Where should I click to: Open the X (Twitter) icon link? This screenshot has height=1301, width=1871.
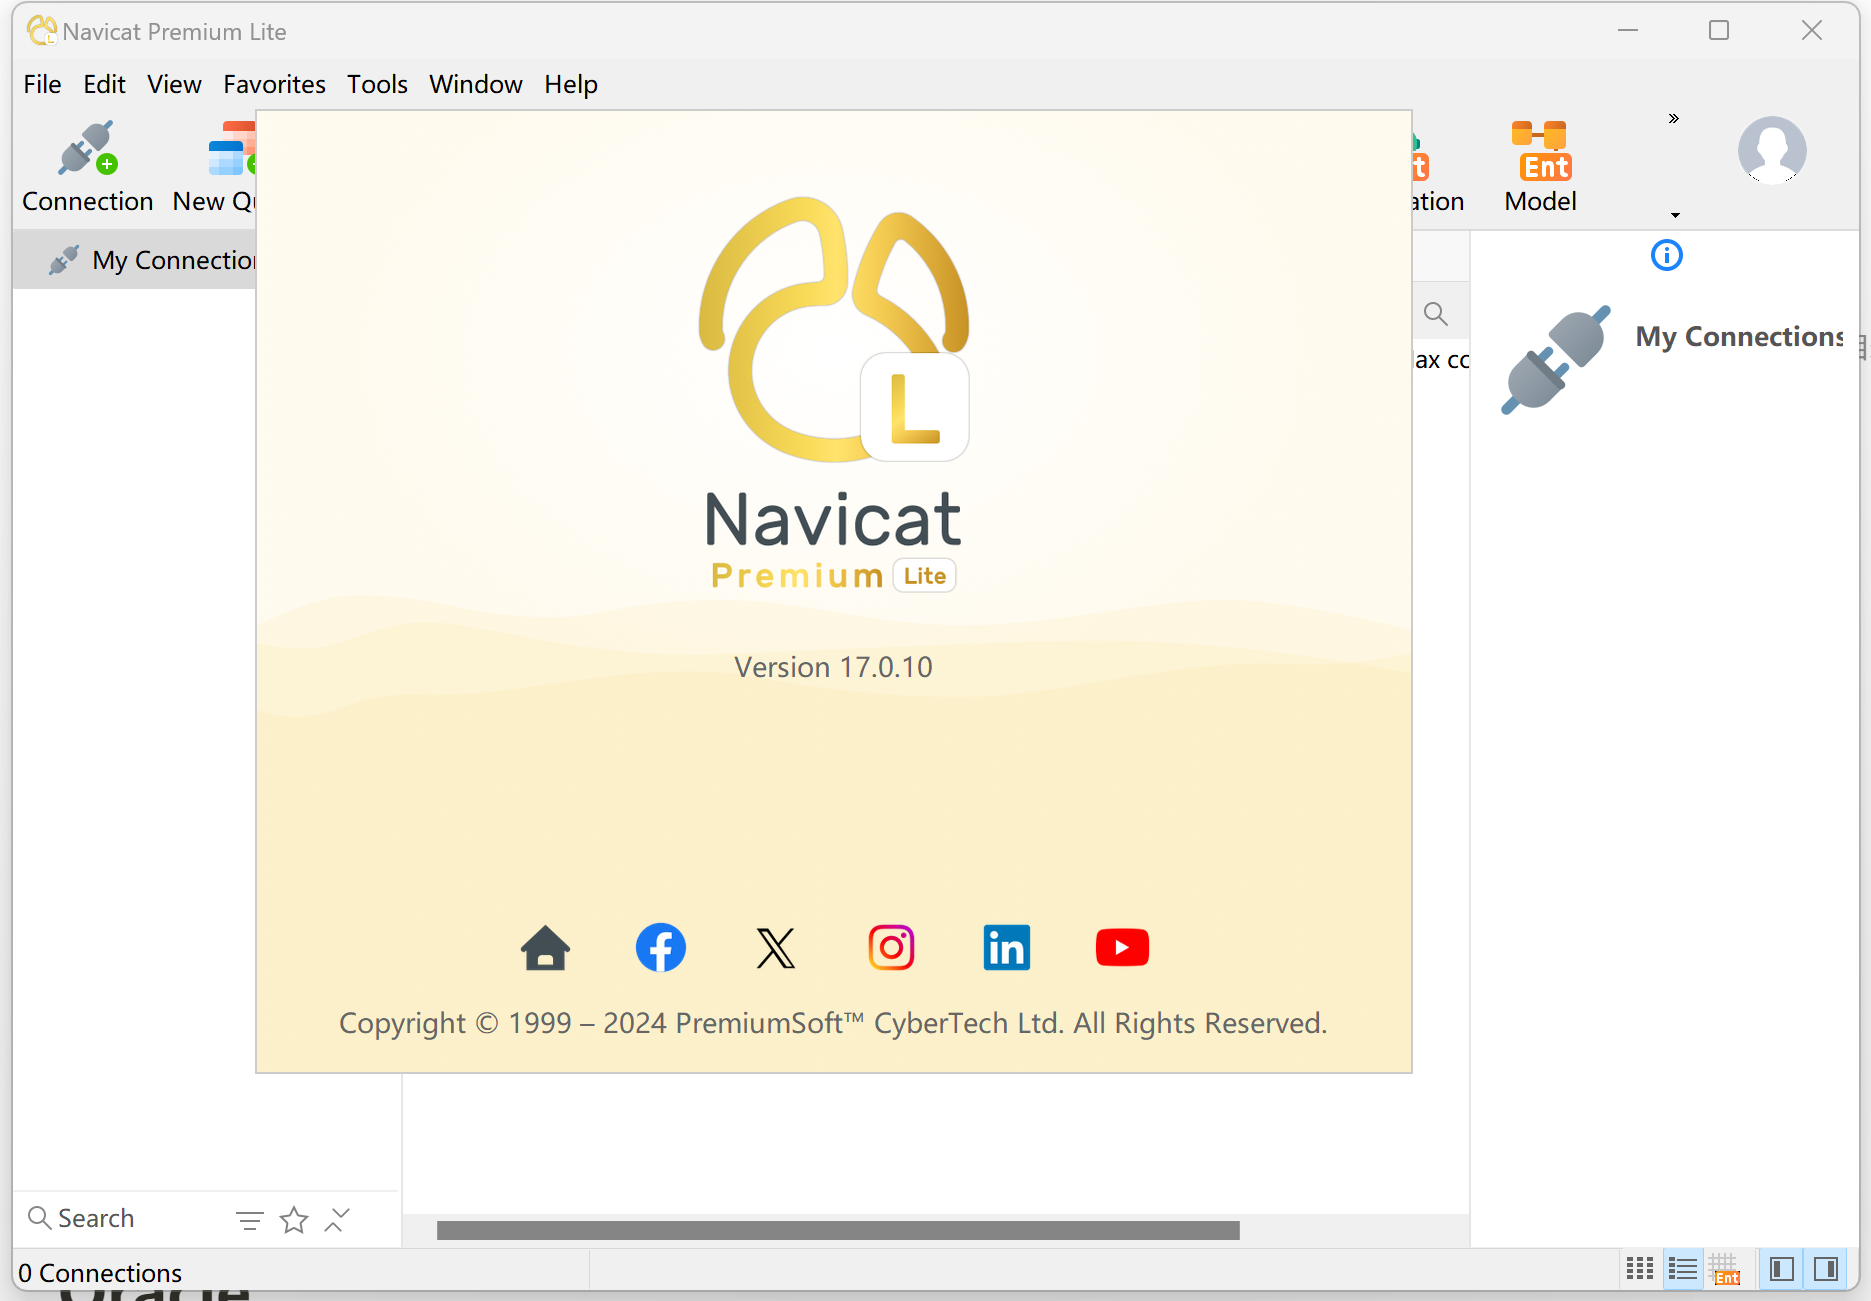click(x=776, y=948)
